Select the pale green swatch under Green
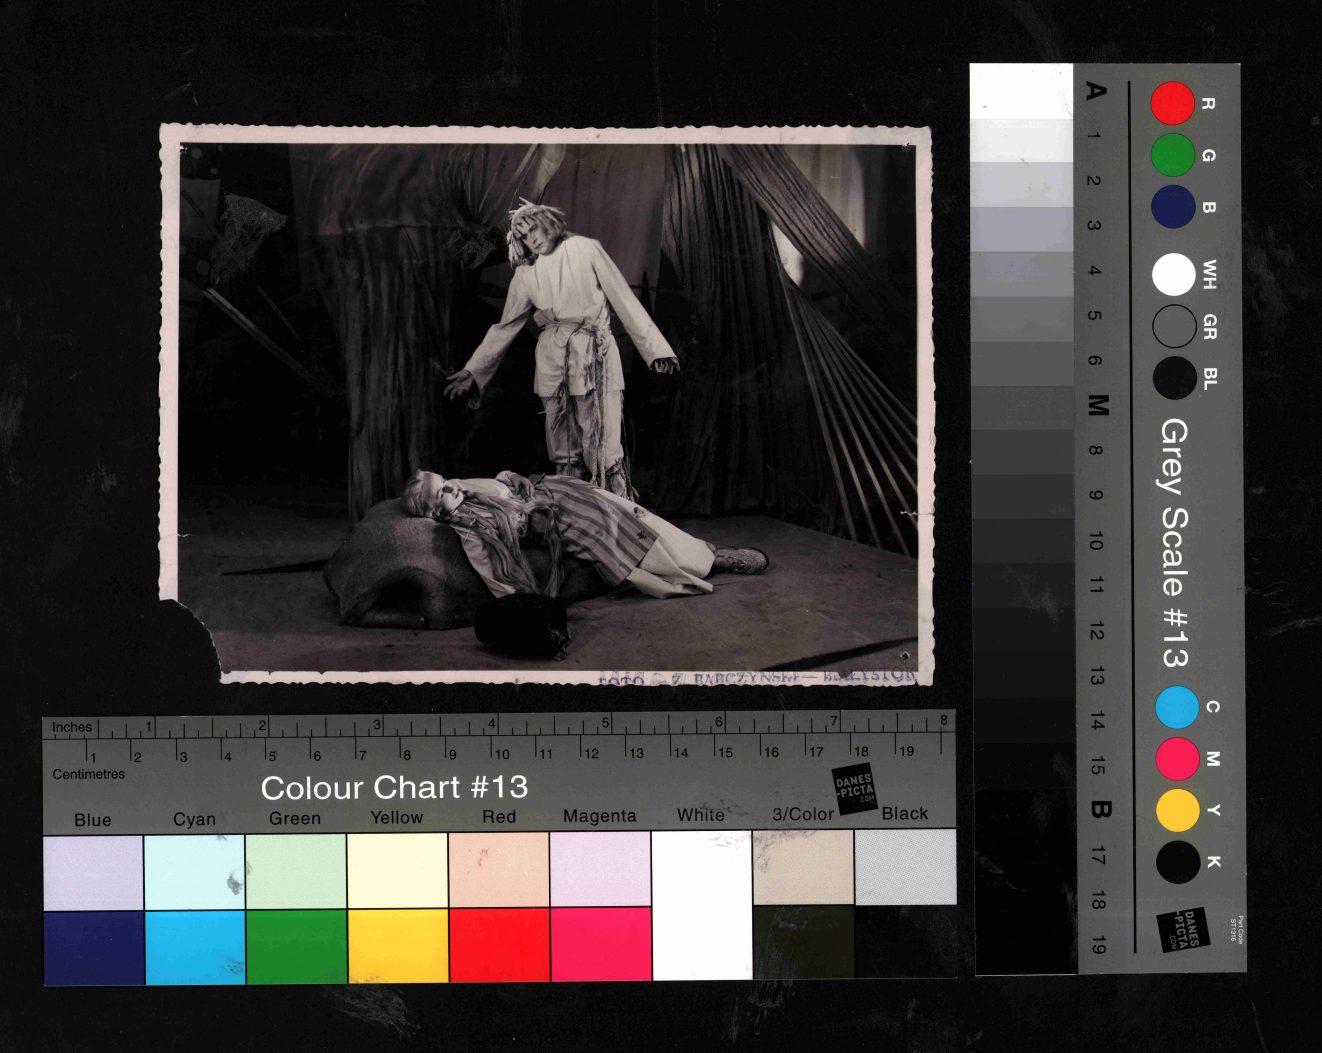The height and width of the screenshot is (1053, 1322). point(295,870)
